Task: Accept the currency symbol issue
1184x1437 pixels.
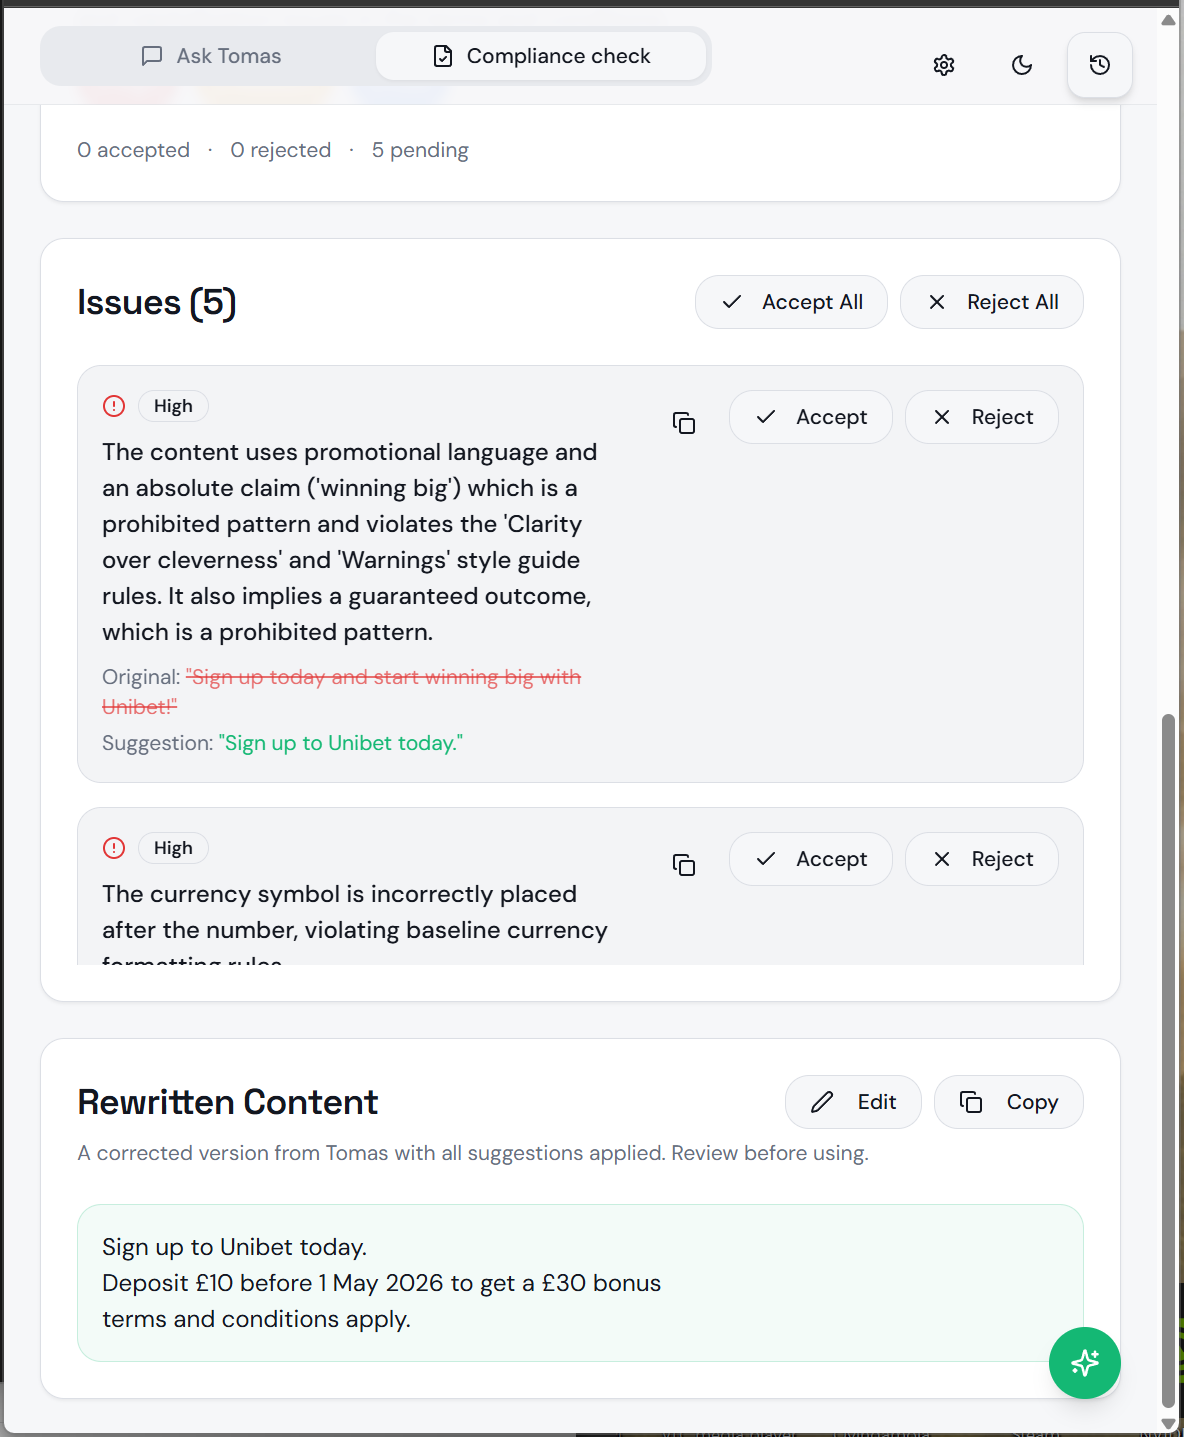Action: (811, 859)
